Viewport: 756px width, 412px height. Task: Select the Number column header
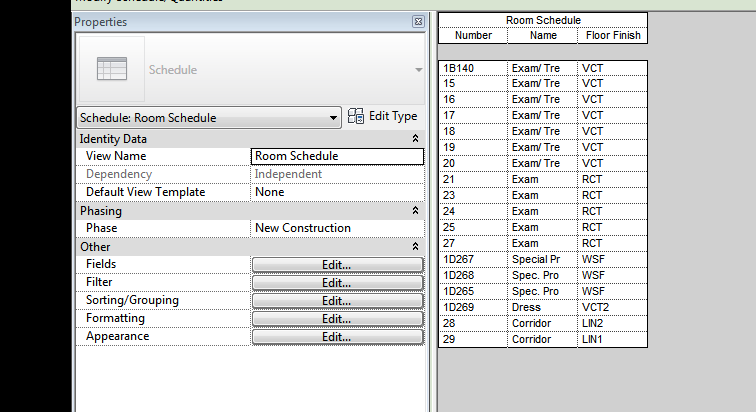tap(473, 35)
